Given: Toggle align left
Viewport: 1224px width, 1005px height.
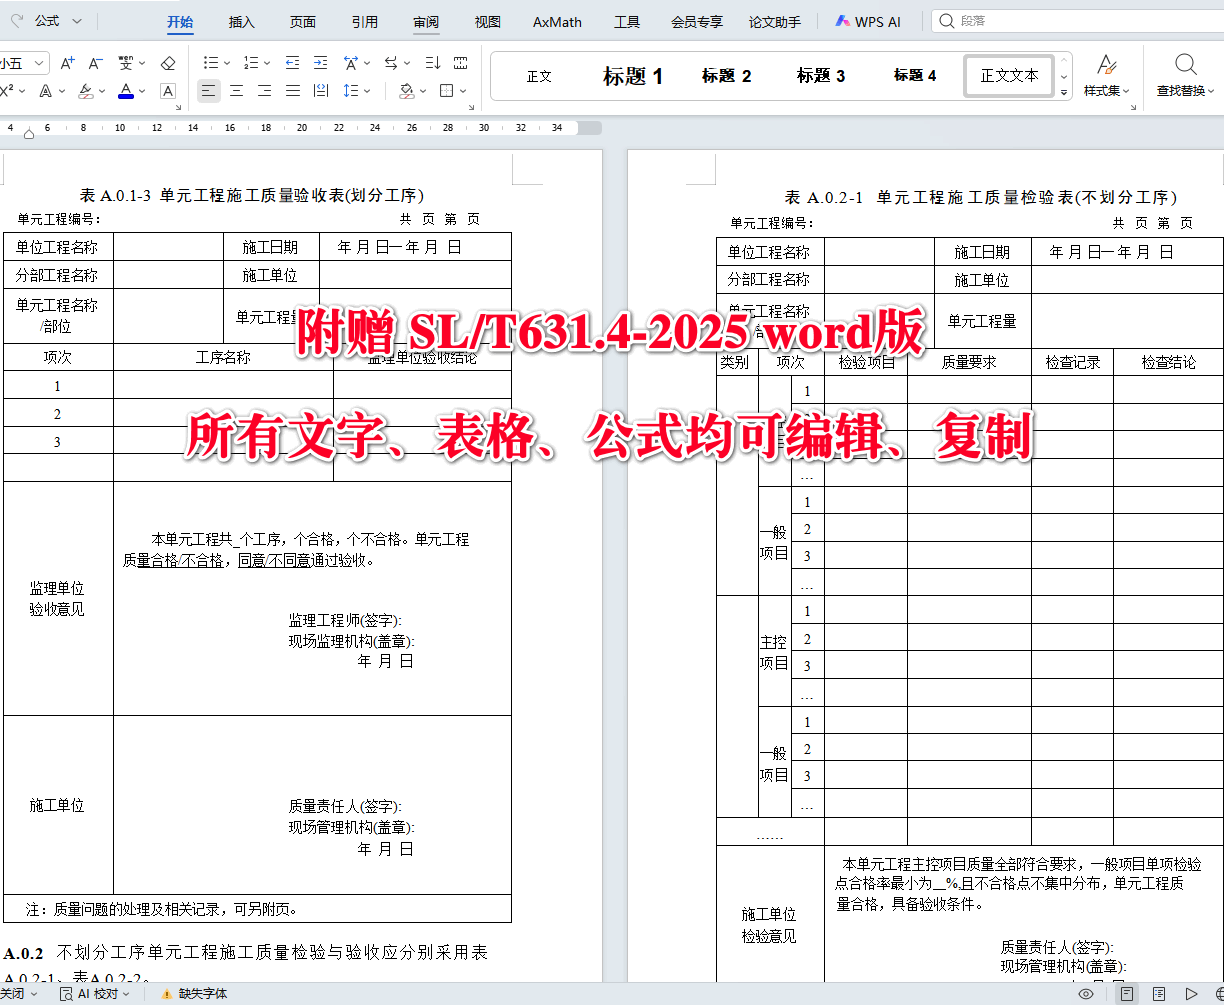Looking at the screenshot, I should (208, 91).
